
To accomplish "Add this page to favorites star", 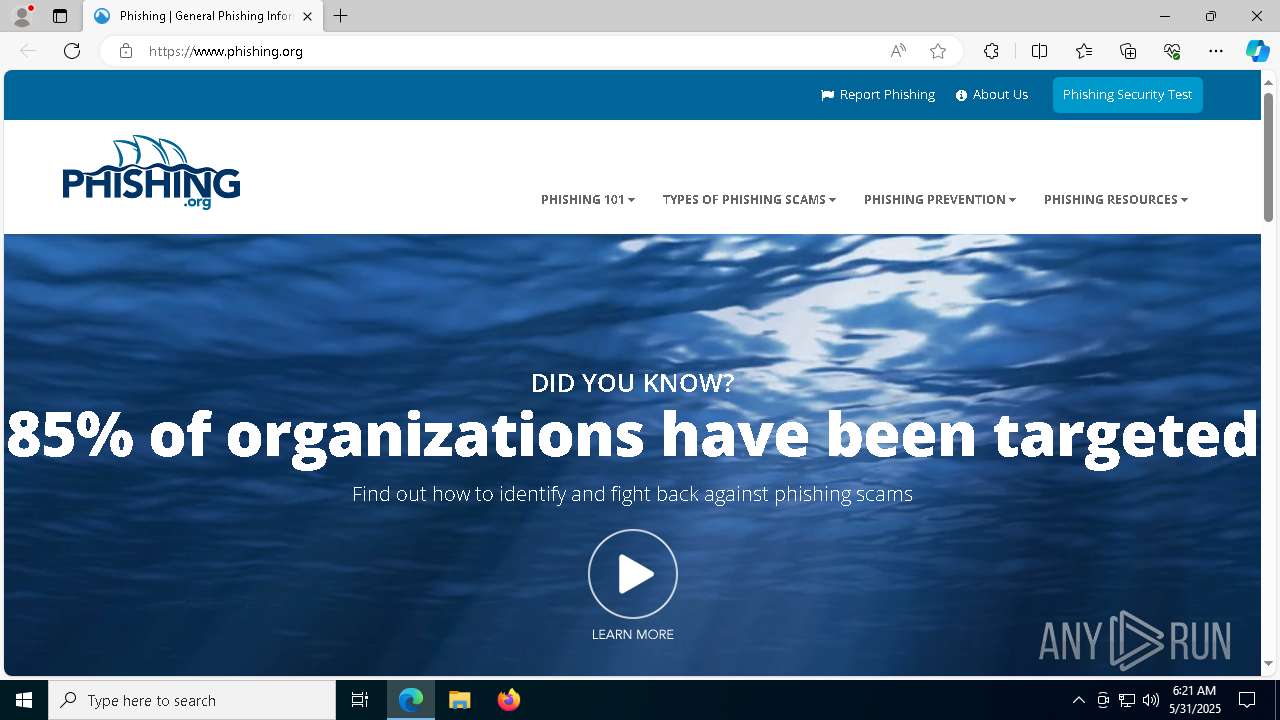I will point(938,51).
